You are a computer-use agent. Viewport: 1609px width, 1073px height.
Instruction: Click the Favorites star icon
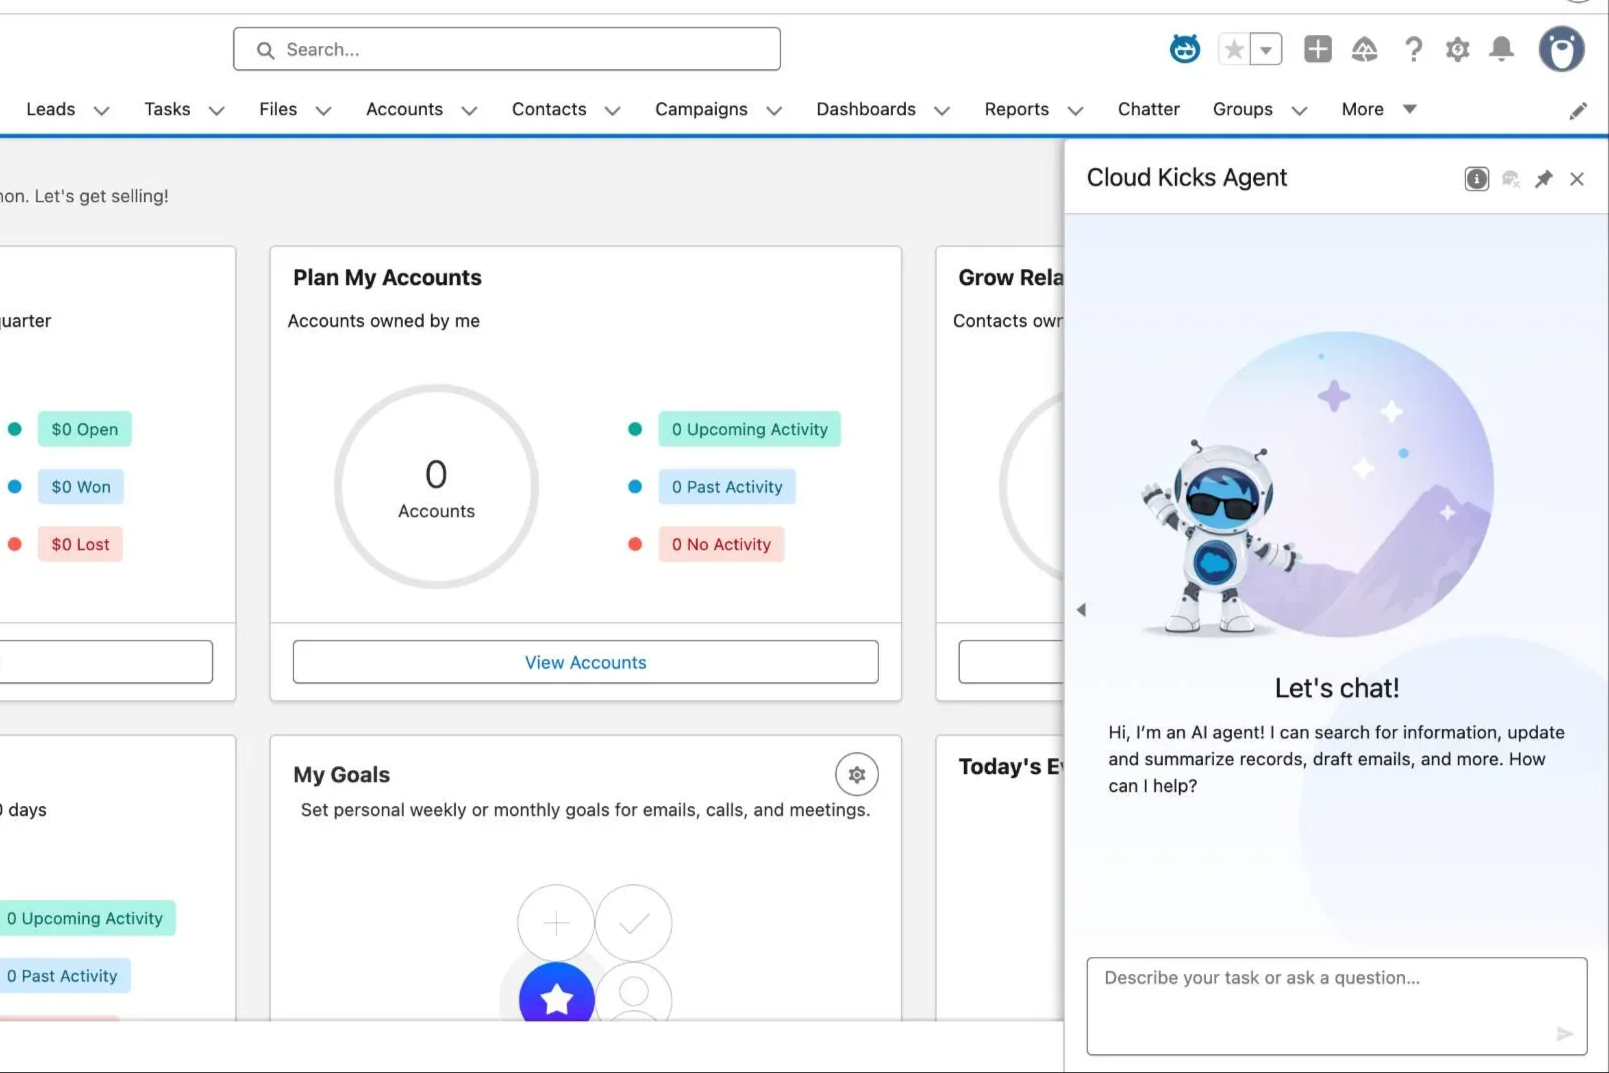click(x=1235, y=49)
